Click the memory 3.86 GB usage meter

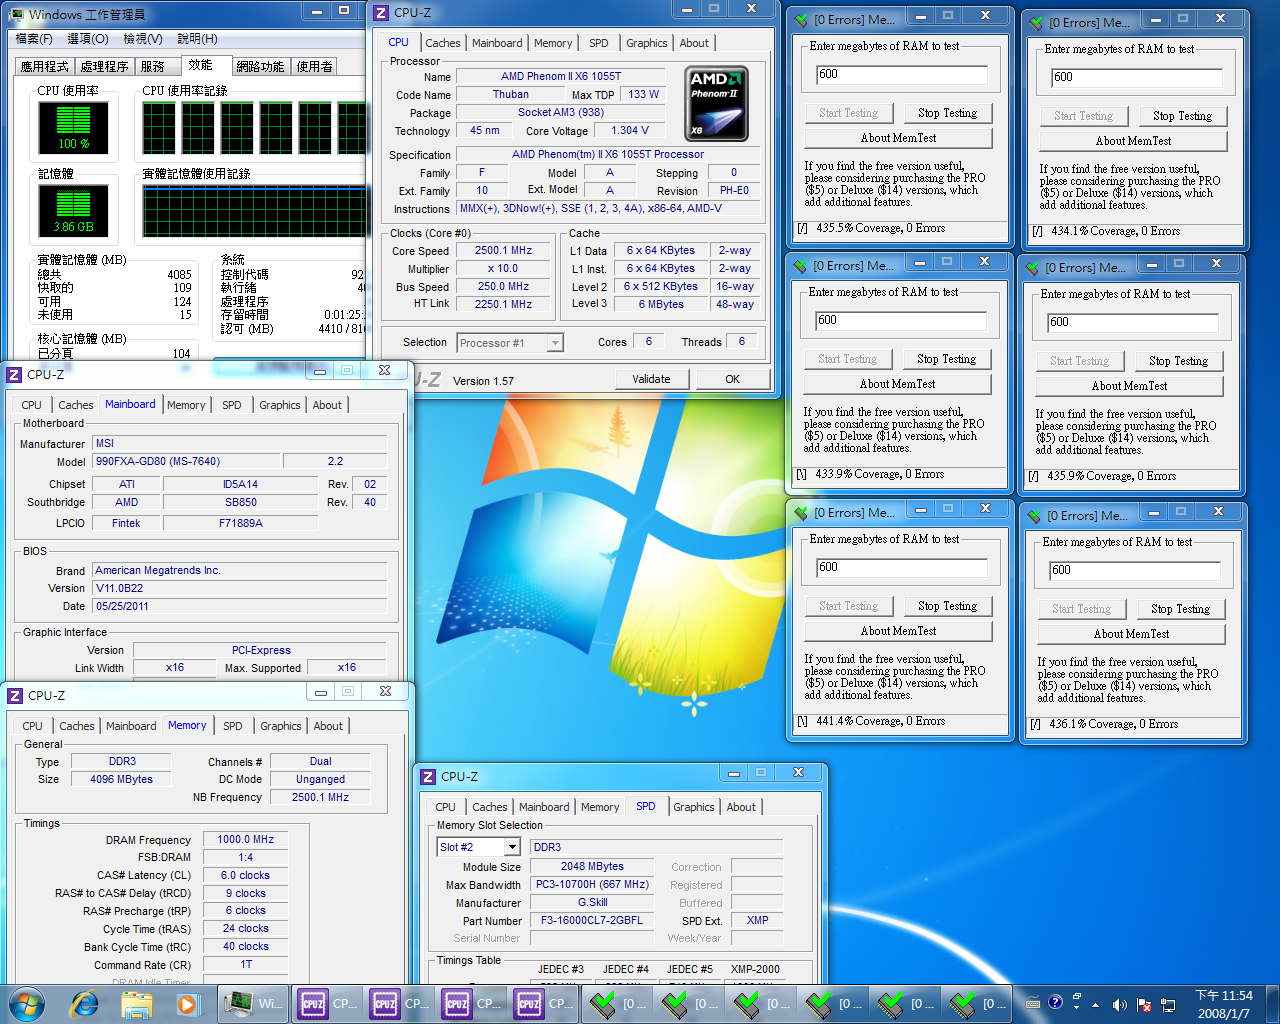(x=73, y=210)
